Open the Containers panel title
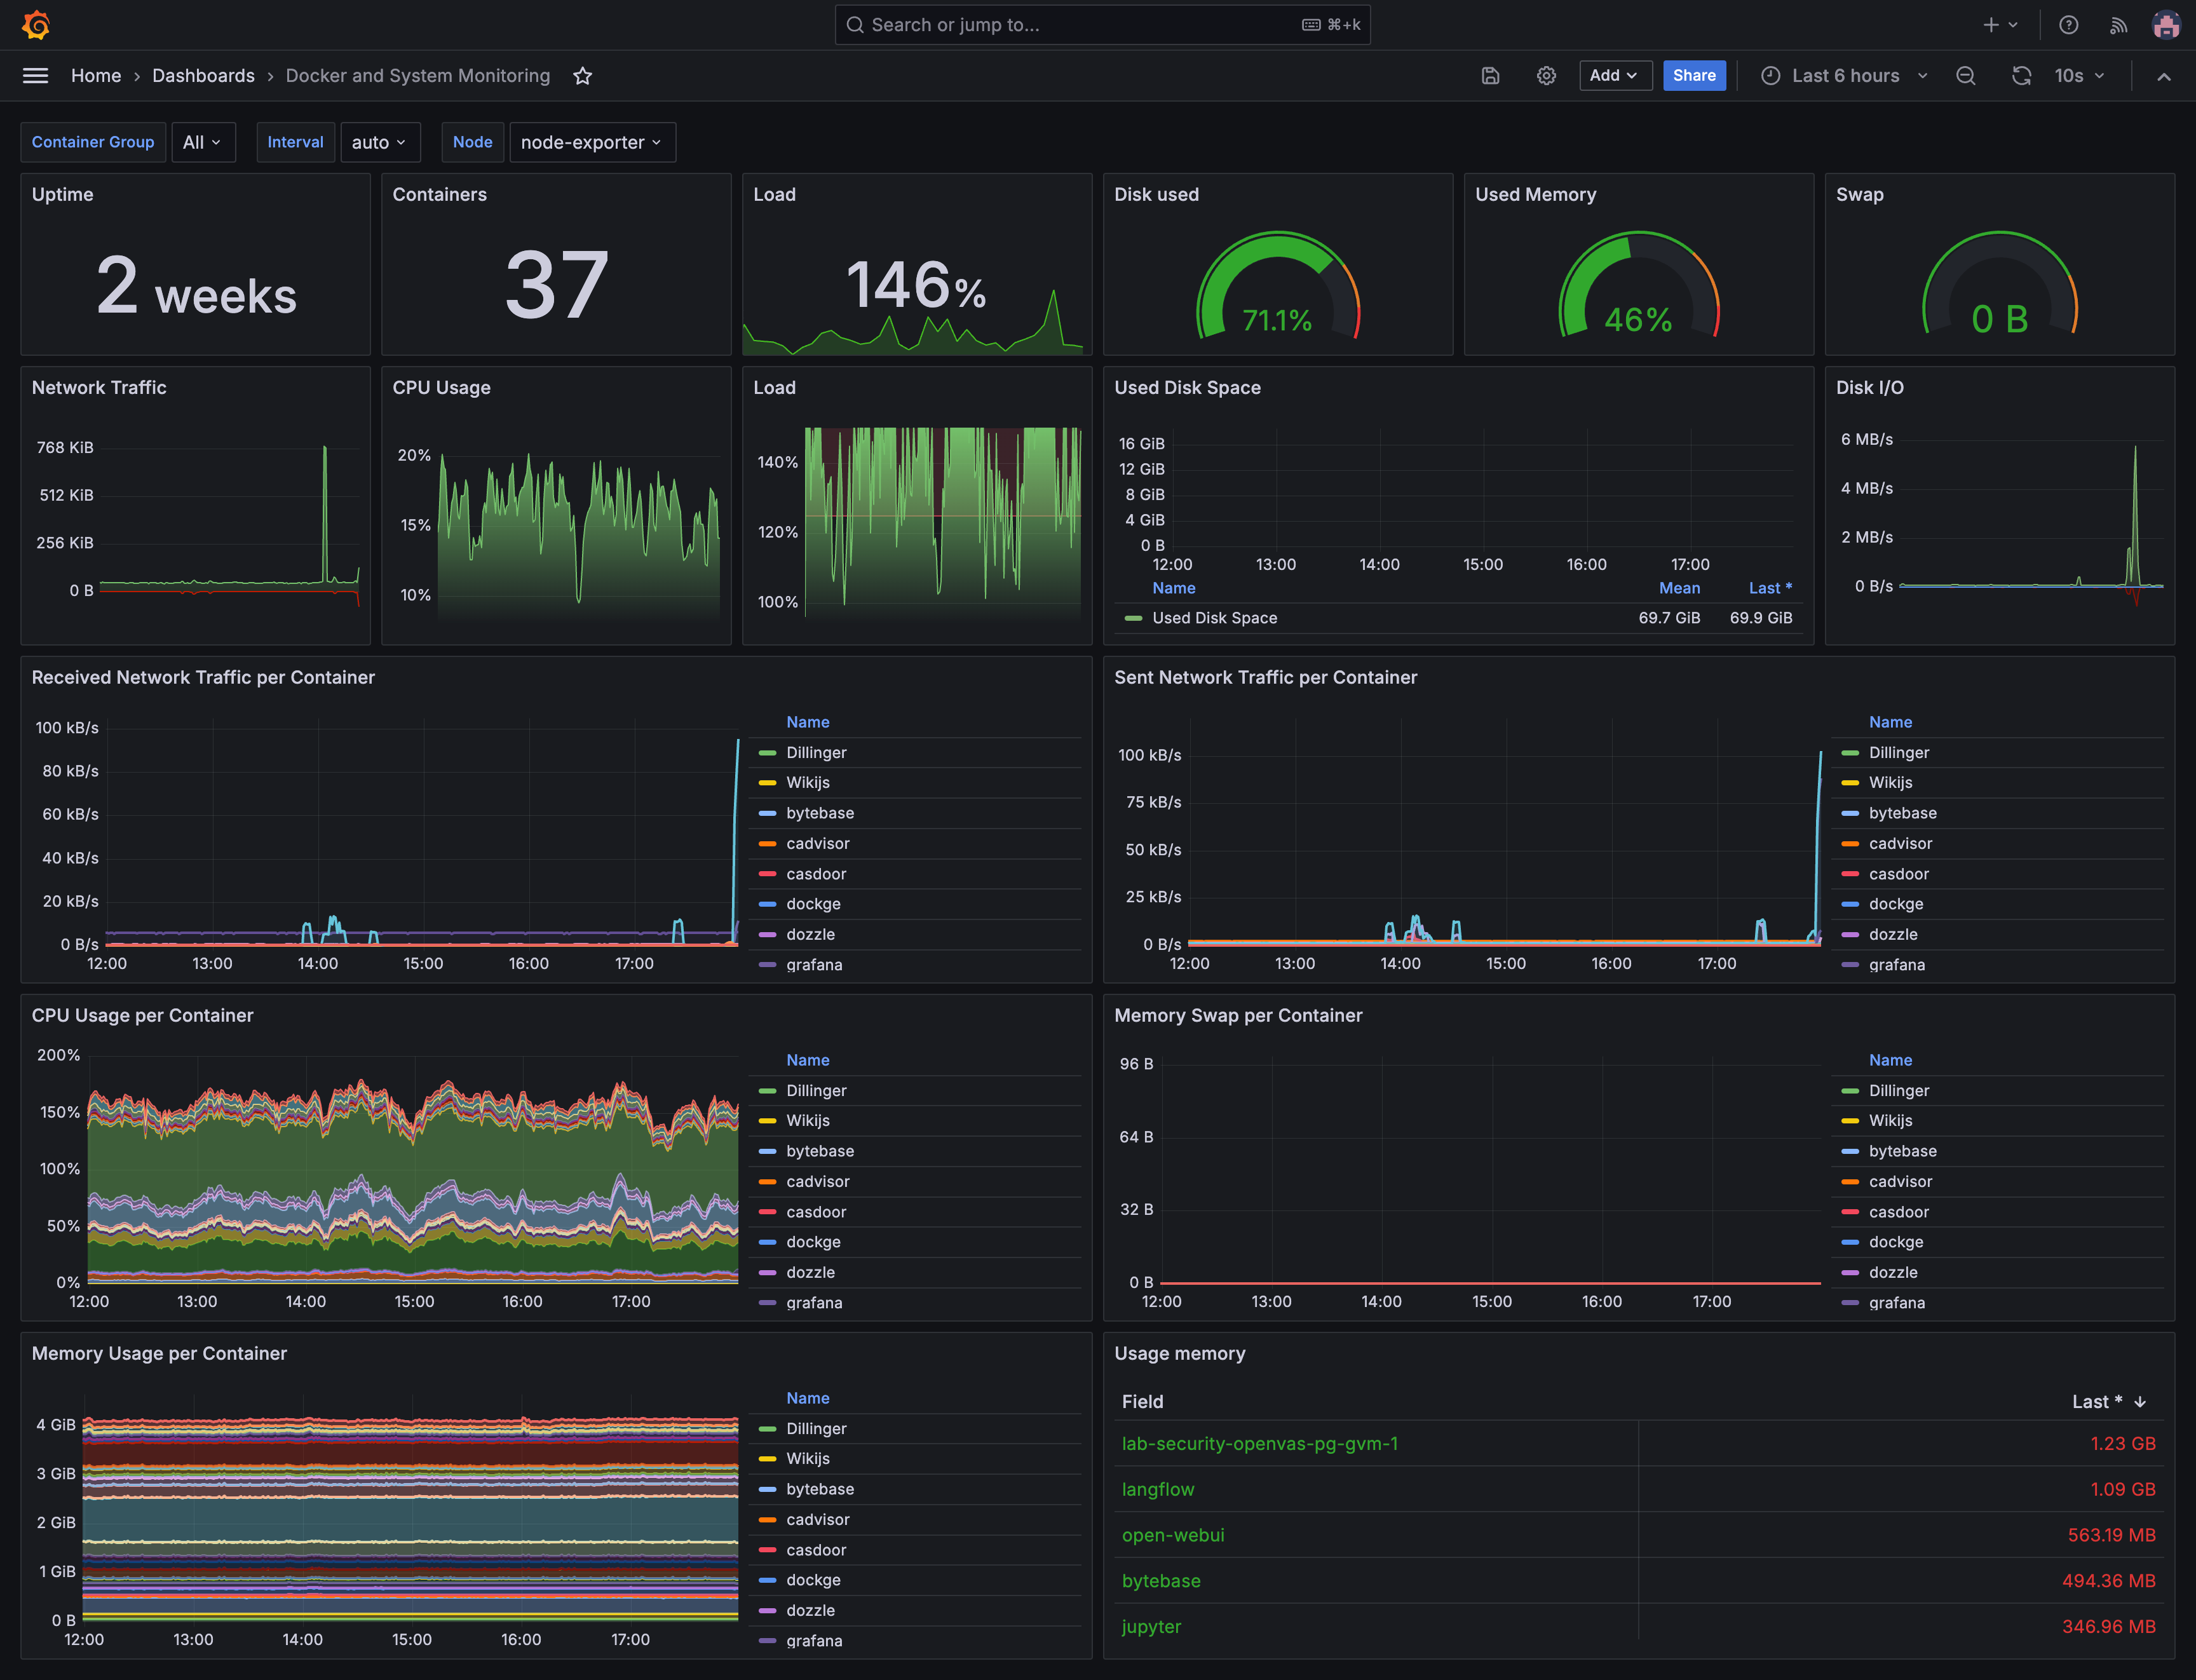Viewport: 2196px width, 1680px height. tap(439, 194)
